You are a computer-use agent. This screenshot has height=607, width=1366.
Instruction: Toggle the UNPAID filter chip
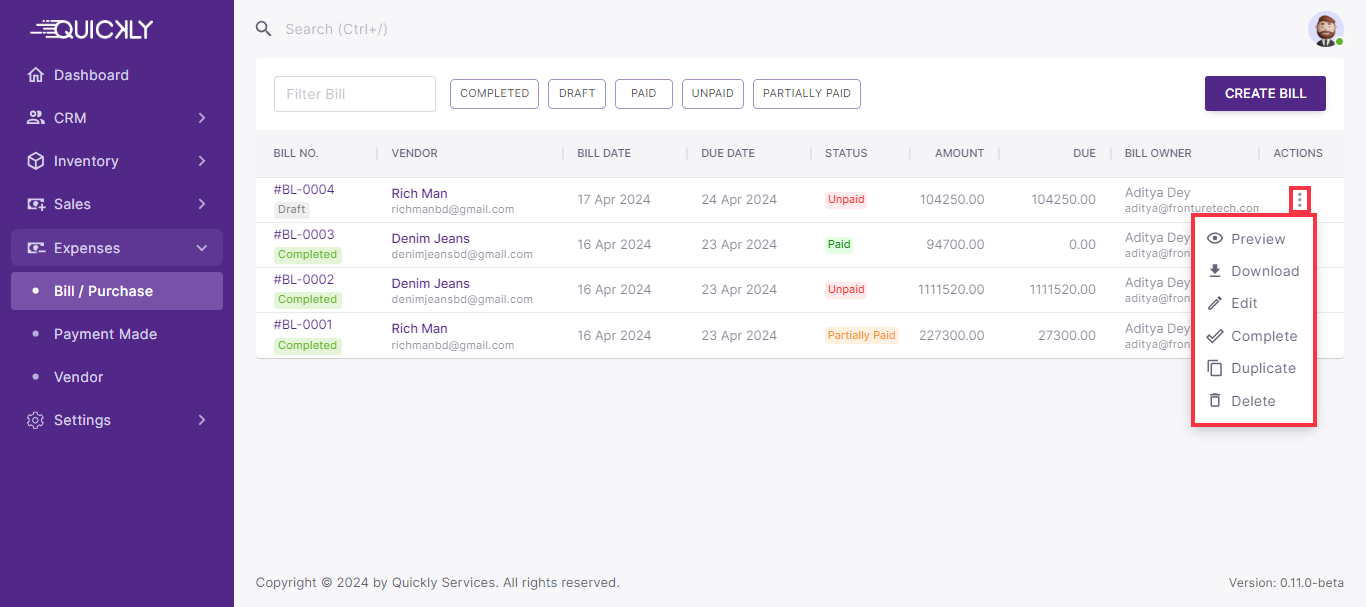coord(713,94)
